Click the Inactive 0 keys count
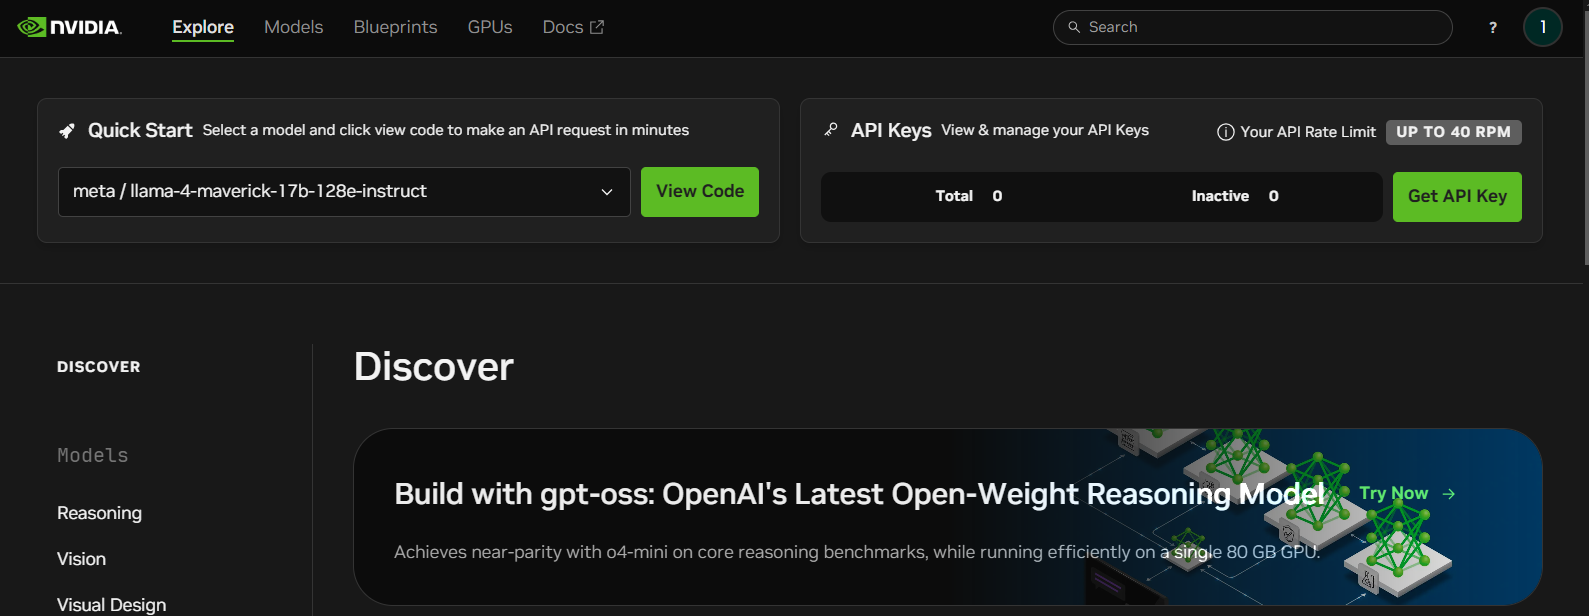The image size is (1589, 616). [1235, 196]
